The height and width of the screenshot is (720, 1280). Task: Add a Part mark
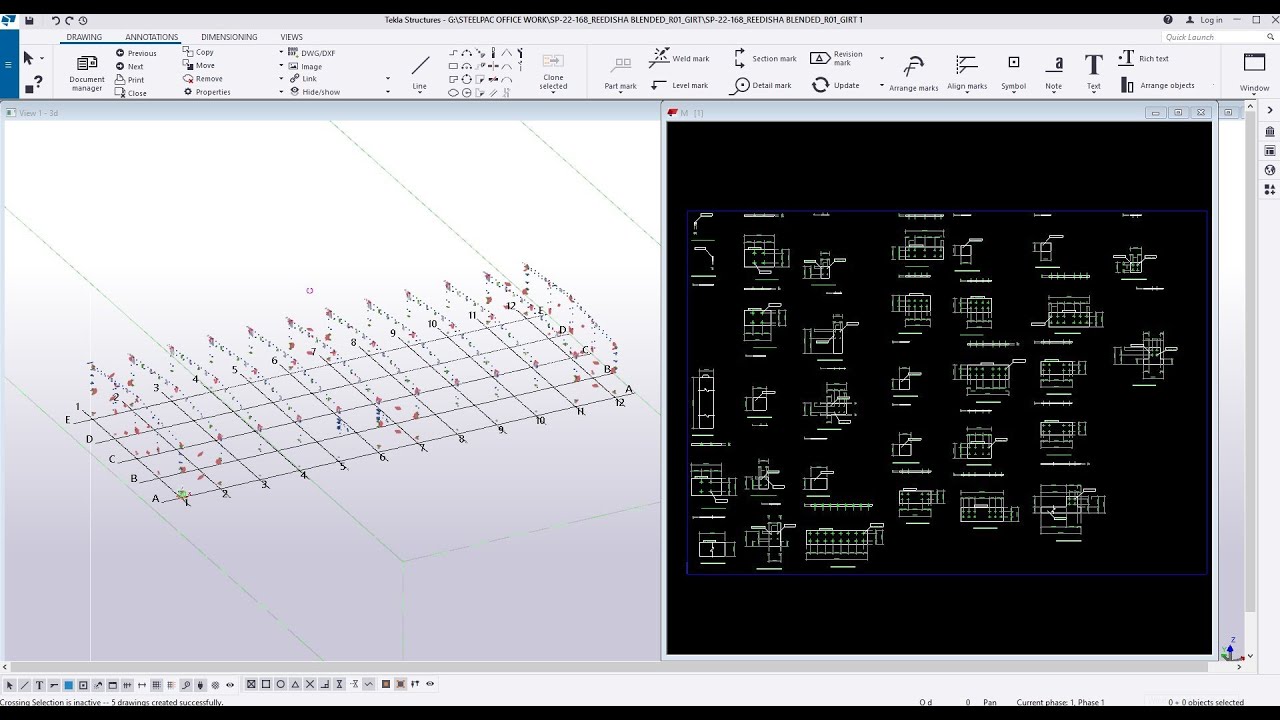(x=620, y=72)
